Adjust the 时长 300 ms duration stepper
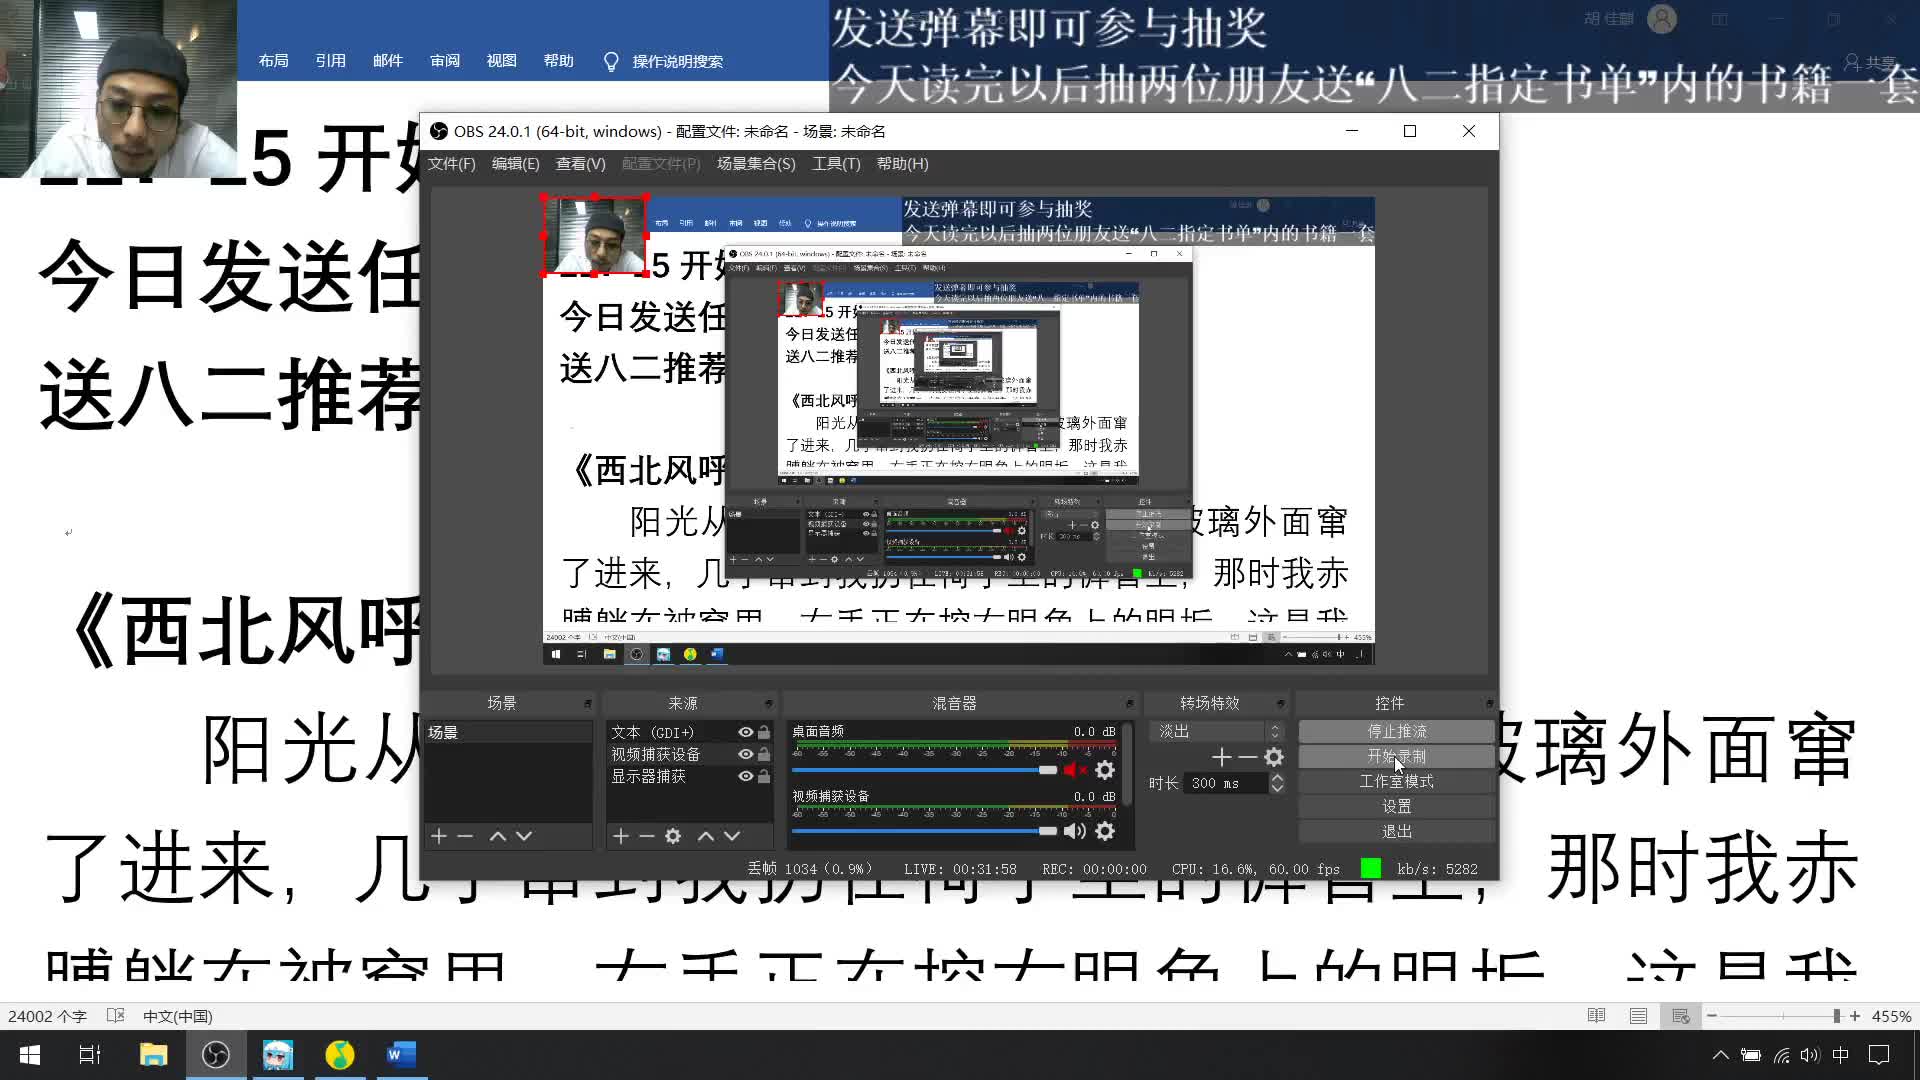 tap(1277, 784)
